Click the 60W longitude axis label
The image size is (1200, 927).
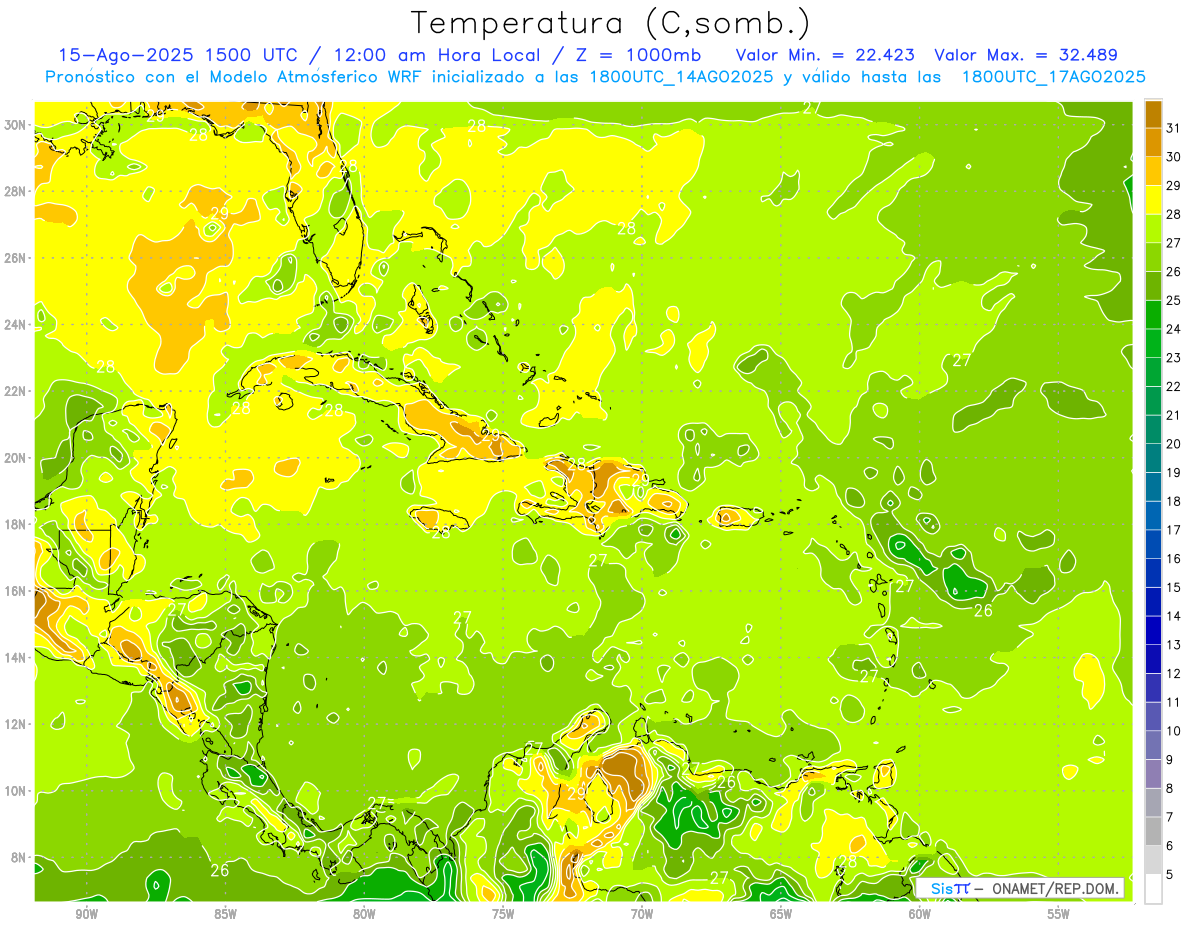(920, 915)
